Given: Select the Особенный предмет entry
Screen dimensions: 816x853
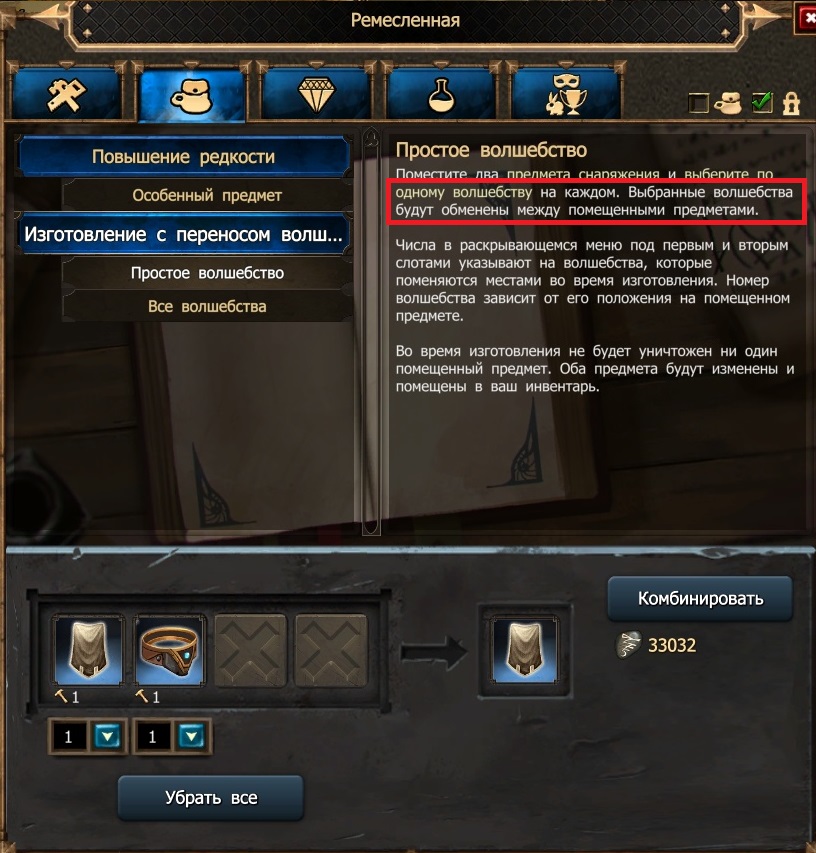Looking at the screenshot, I should (207, 195).
